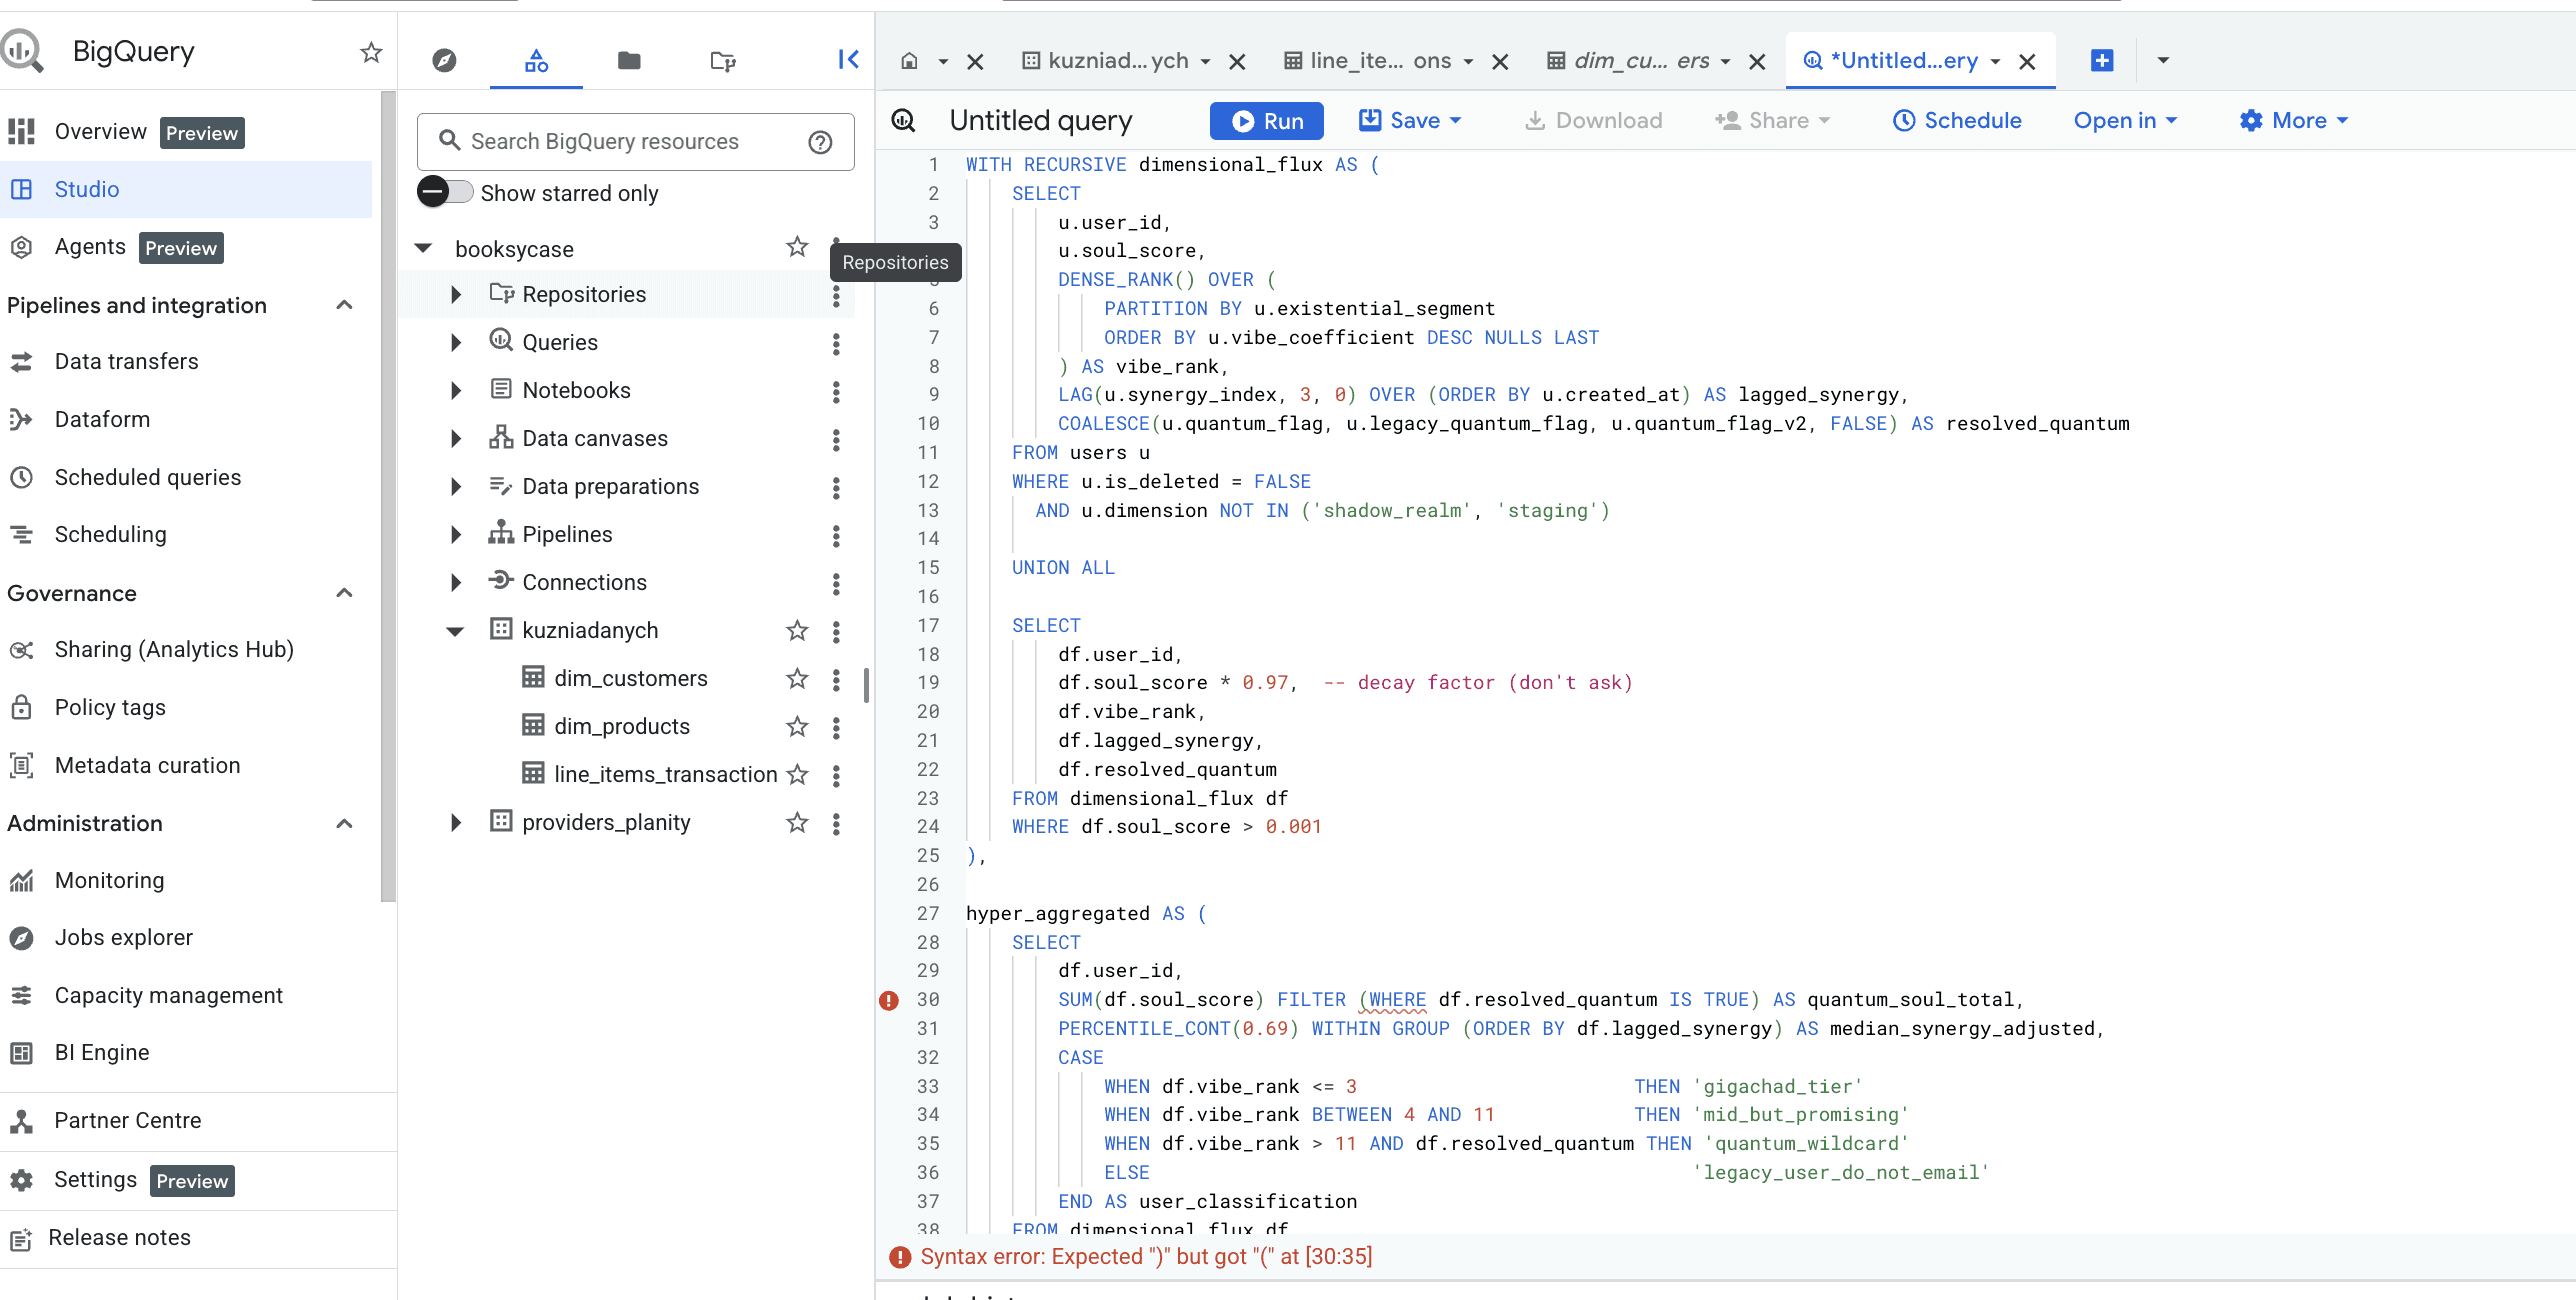This screenshot has height=1300, width=2576.
Task: Click the home tab icon
Action: tap(909, 61)
